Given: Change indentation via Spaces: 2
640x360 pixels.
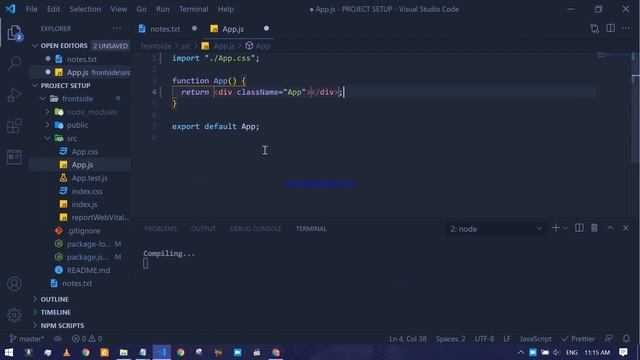Looking at the screenshot, I should (x=451, y=339).
